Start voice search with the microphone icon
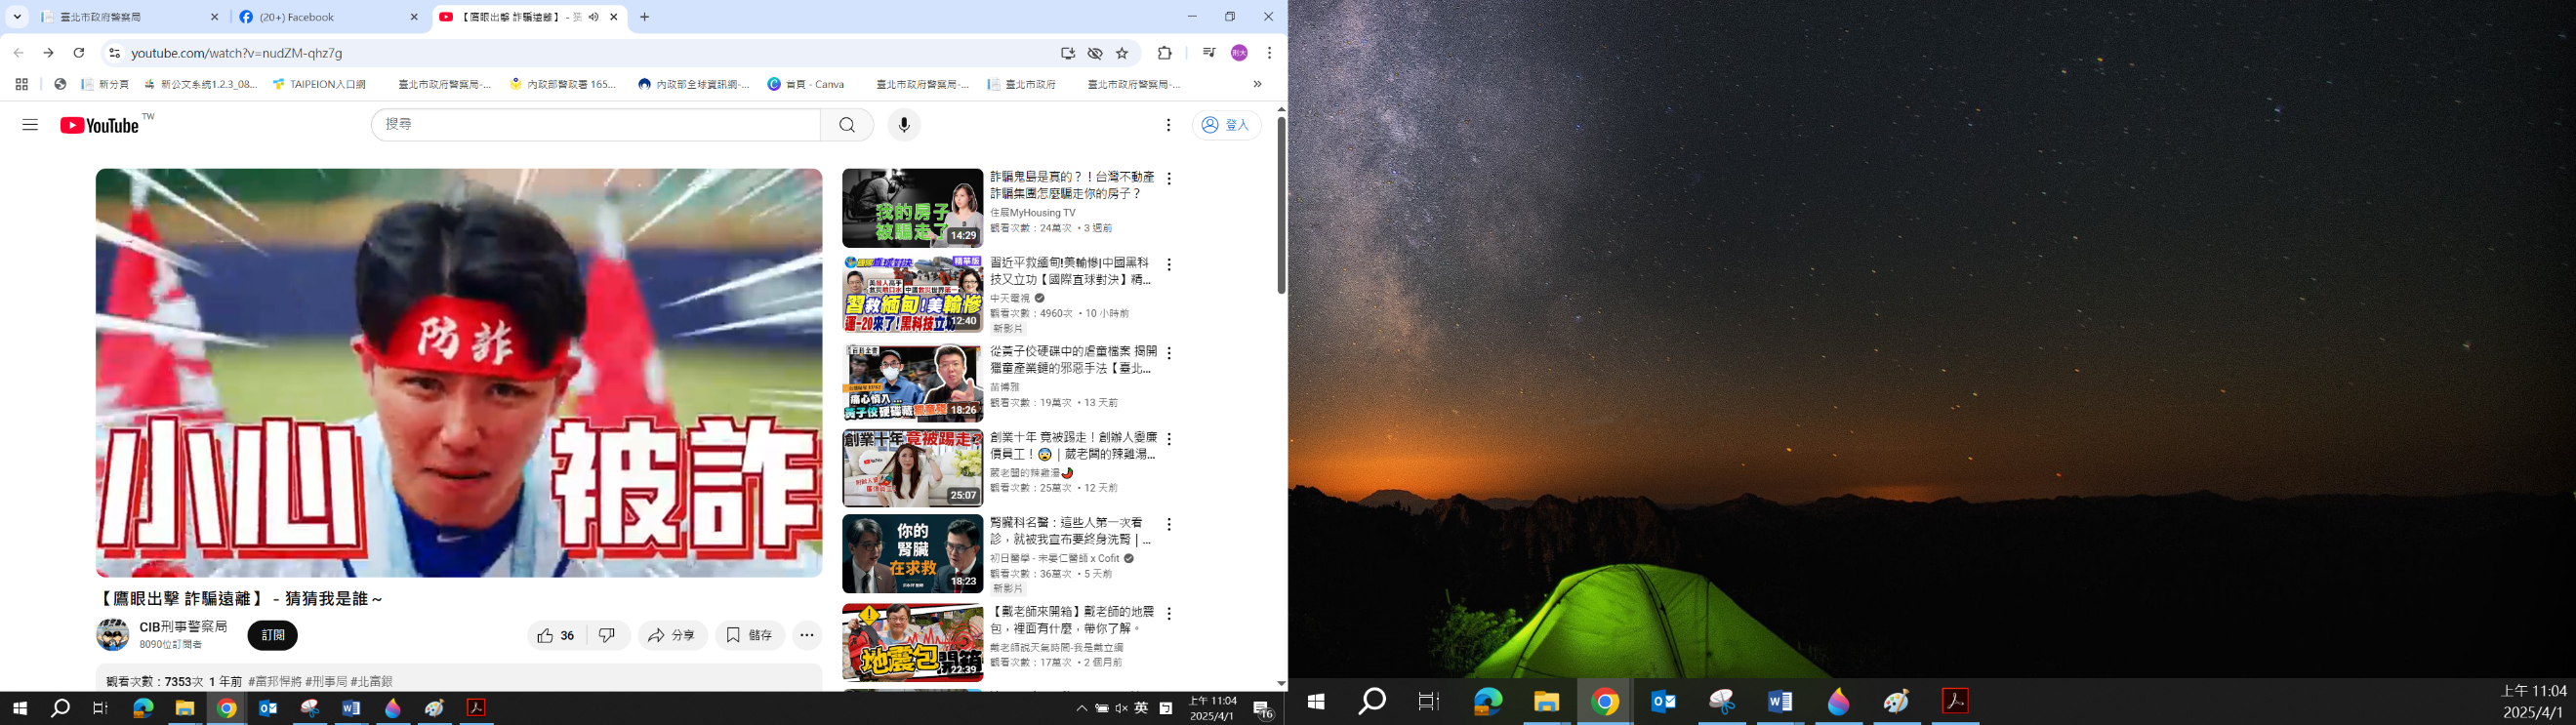Screen dimensions: 2576x725 click(904, 125)
